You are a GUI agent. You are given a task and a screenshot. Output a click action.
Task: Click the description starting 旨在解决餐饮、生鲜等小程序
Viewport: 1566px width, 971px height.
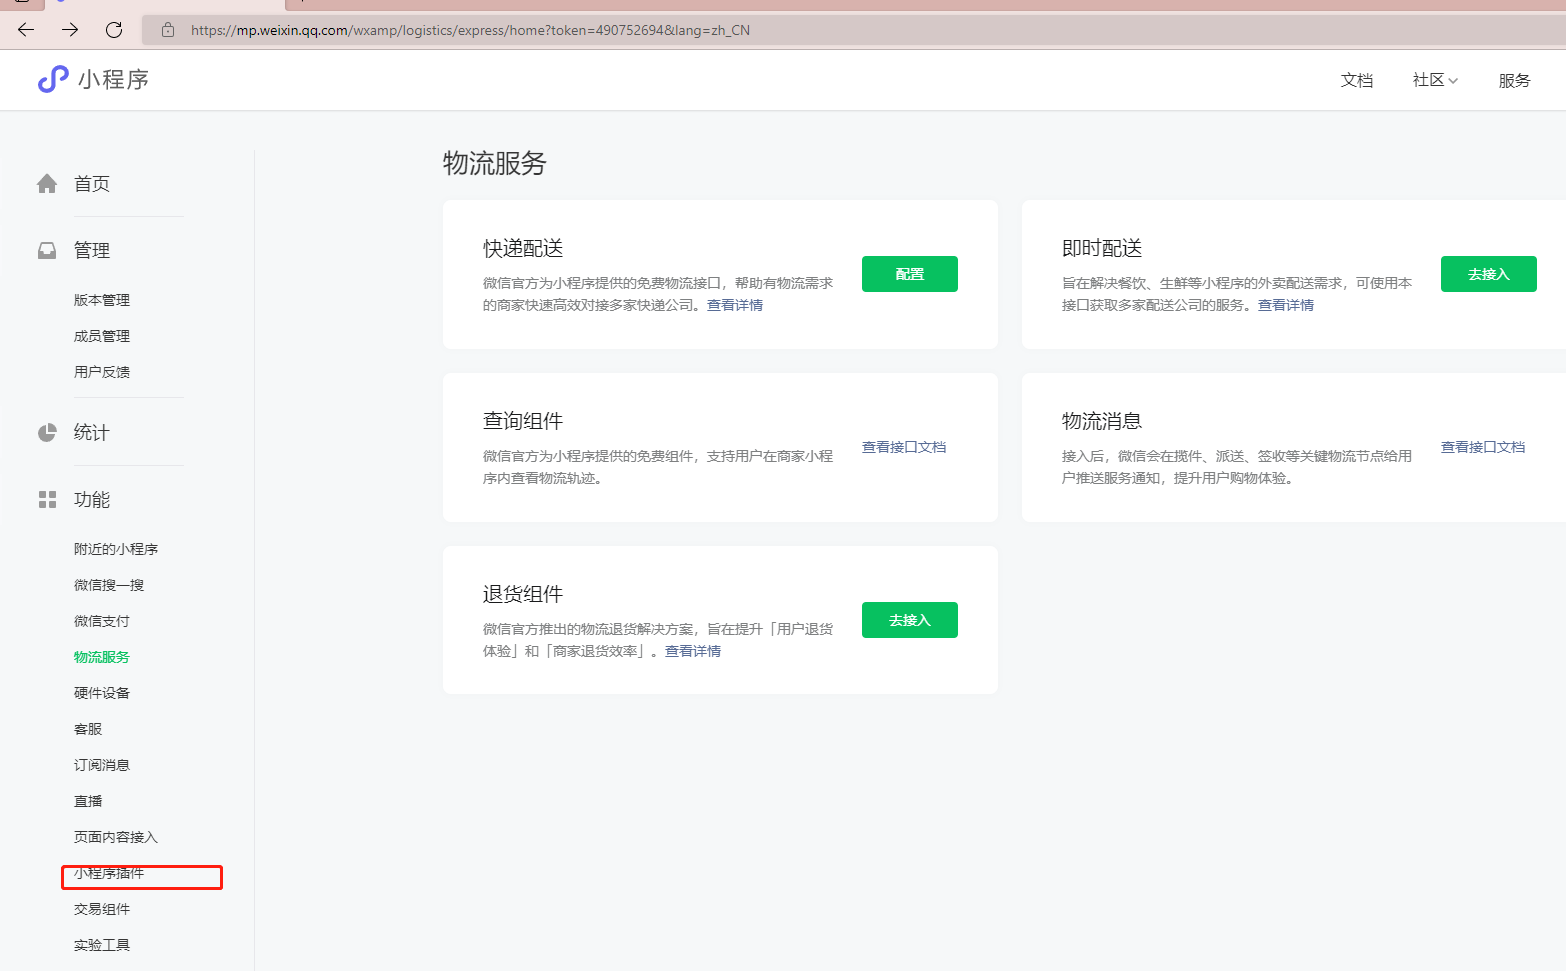coord(1237,294)
